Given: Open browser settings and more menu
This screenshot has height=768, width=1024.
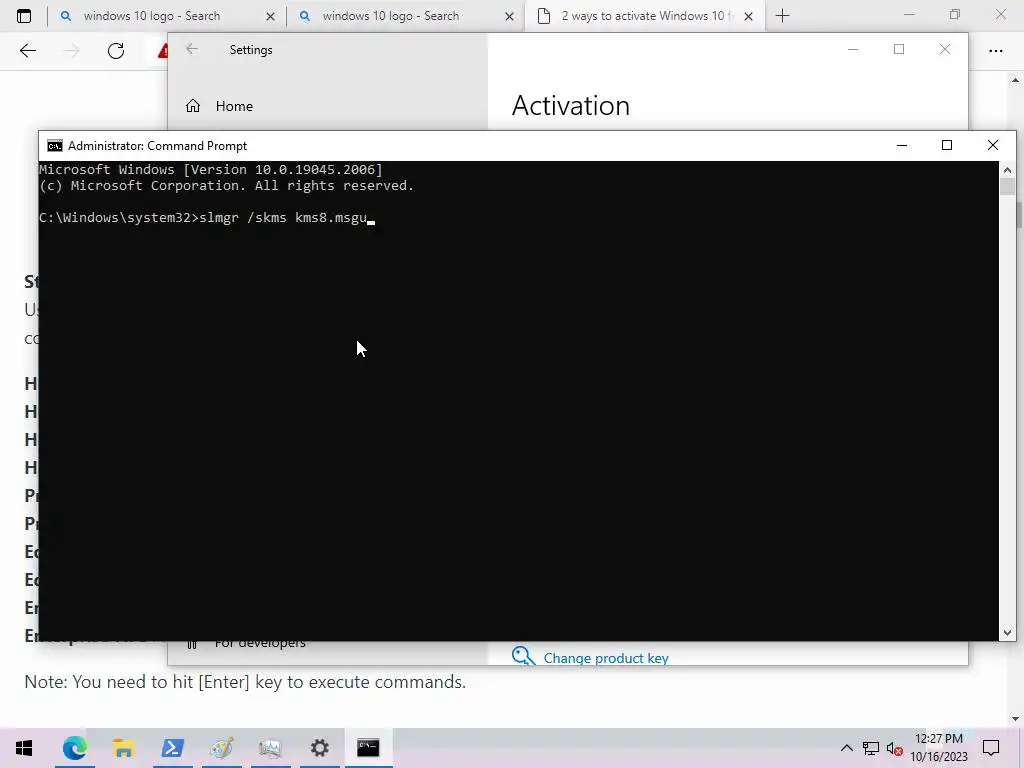Looking at the screenshot, I should click(x=995, y=51).
